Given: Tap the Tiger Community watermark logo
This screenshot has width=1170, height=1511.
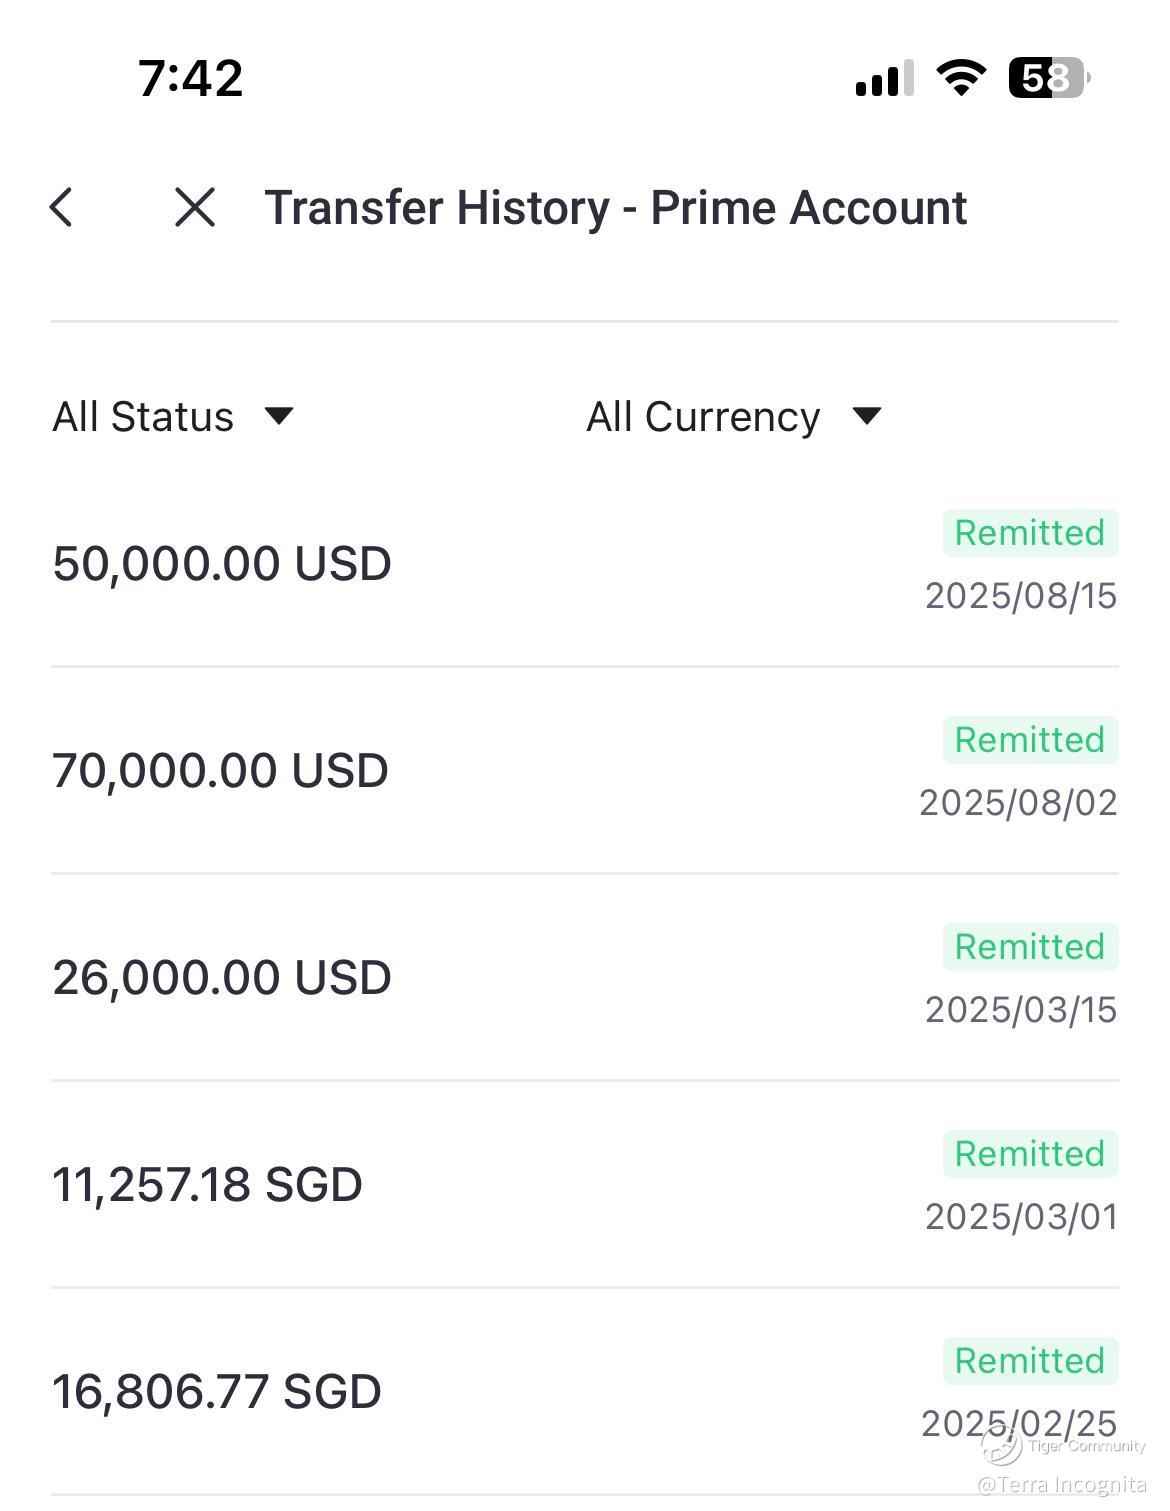Looking at the screenshot, I should [x=1002, y=1443].
